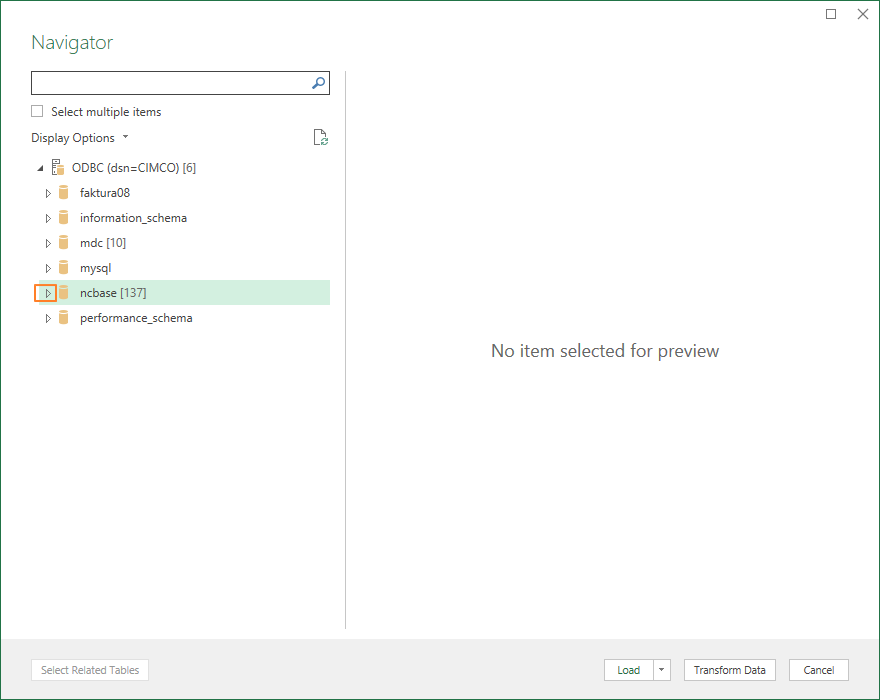This screenshot has width=880, height=700.
Task: Enable Select multiple items checkbox
Action: coord(37,111)
